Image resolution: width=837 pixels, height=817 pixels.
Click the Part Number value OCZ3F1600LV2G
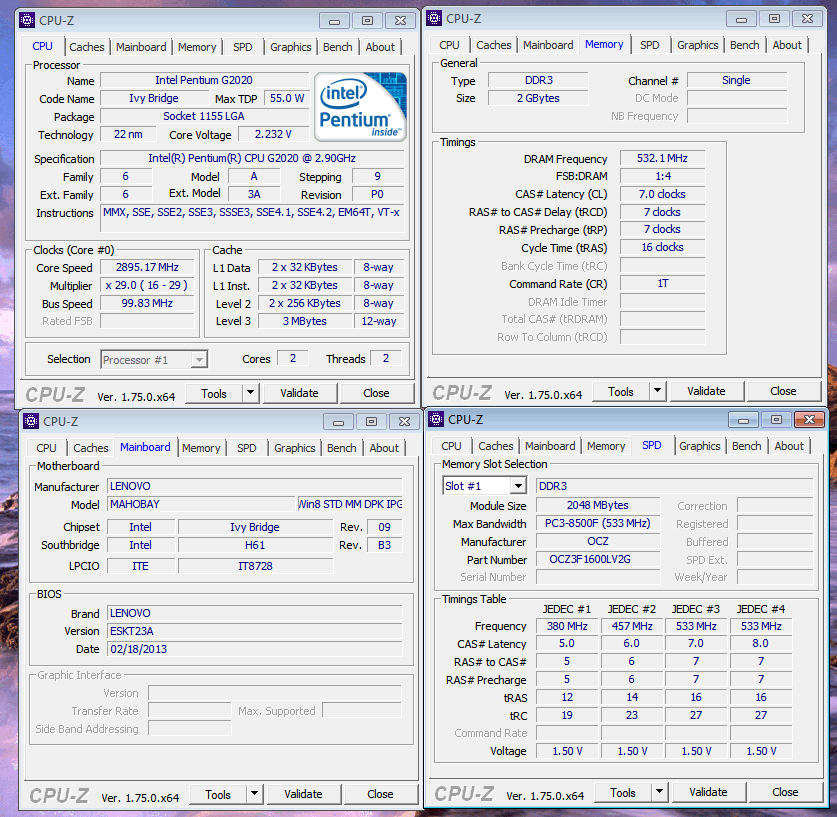coord(598,559)
